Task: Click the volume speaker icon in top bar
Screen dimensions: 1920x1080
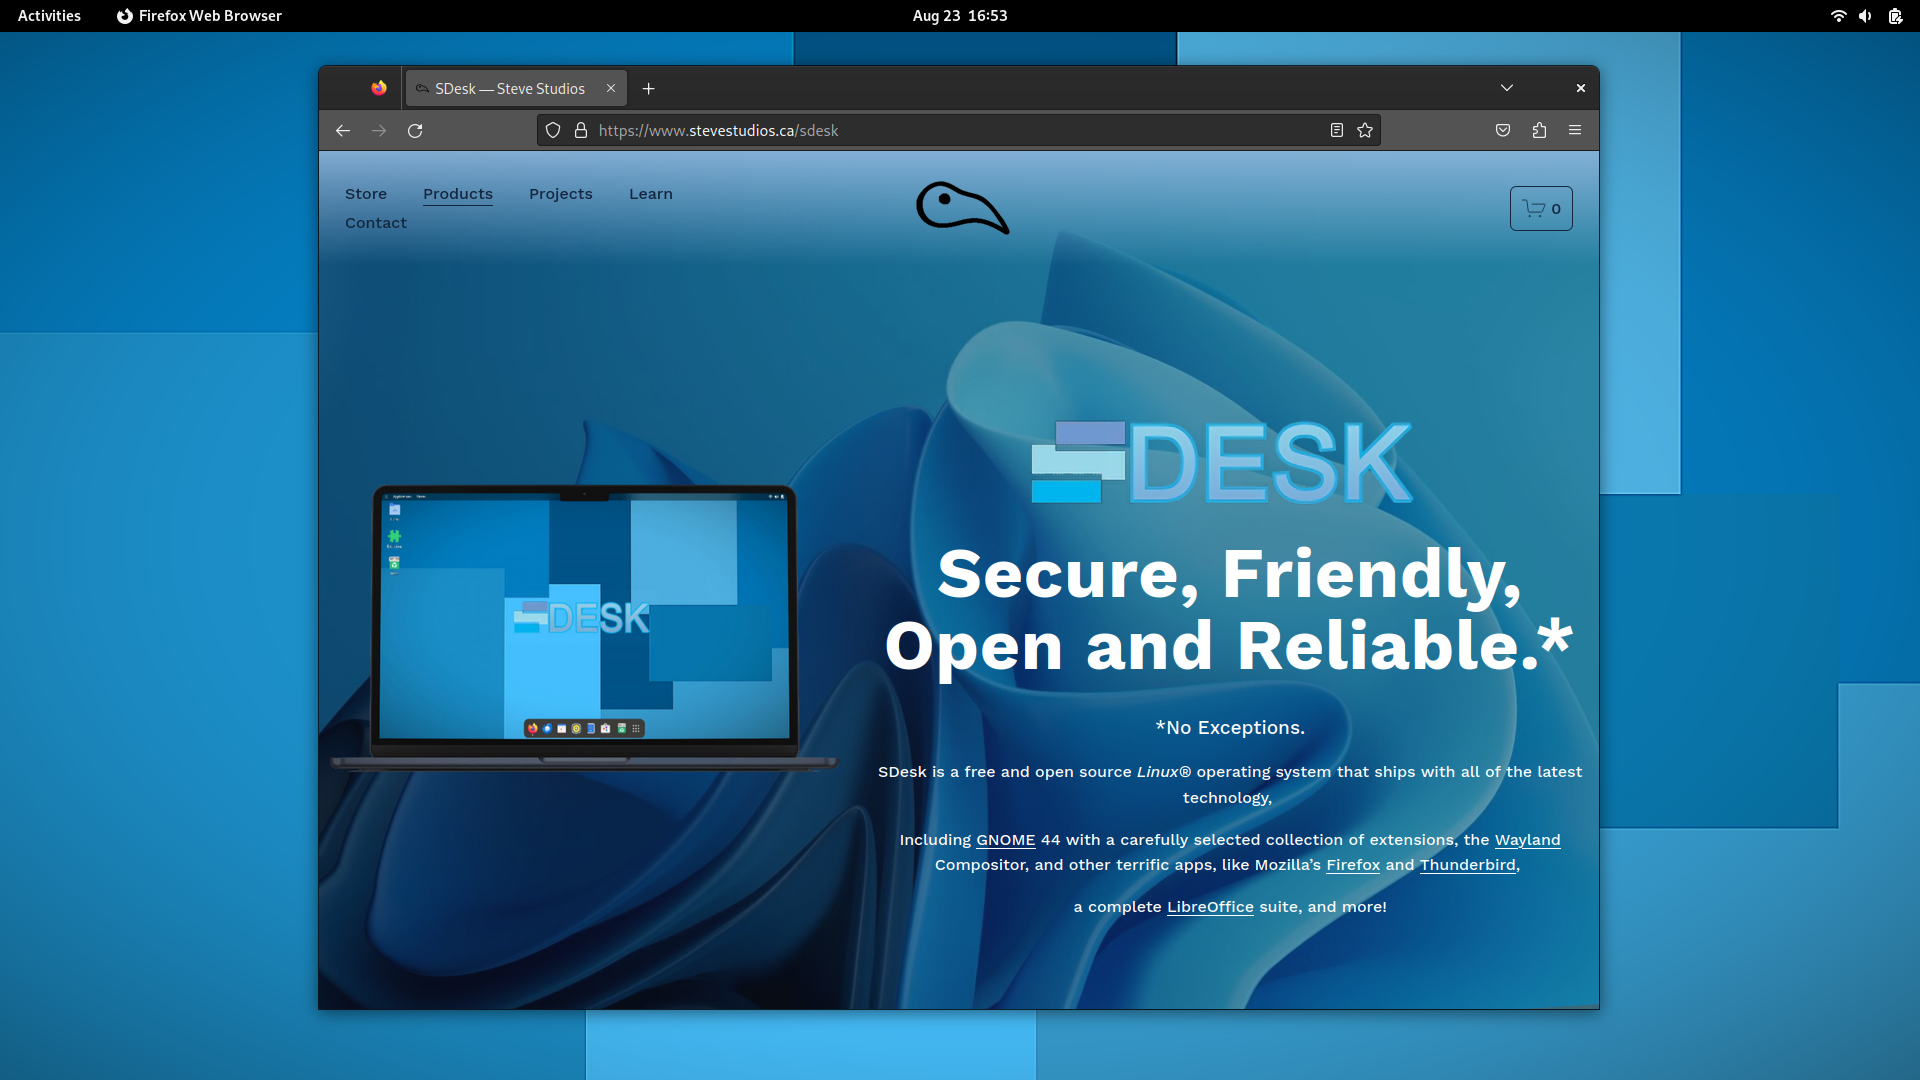Action: [x=1865, y=16]
